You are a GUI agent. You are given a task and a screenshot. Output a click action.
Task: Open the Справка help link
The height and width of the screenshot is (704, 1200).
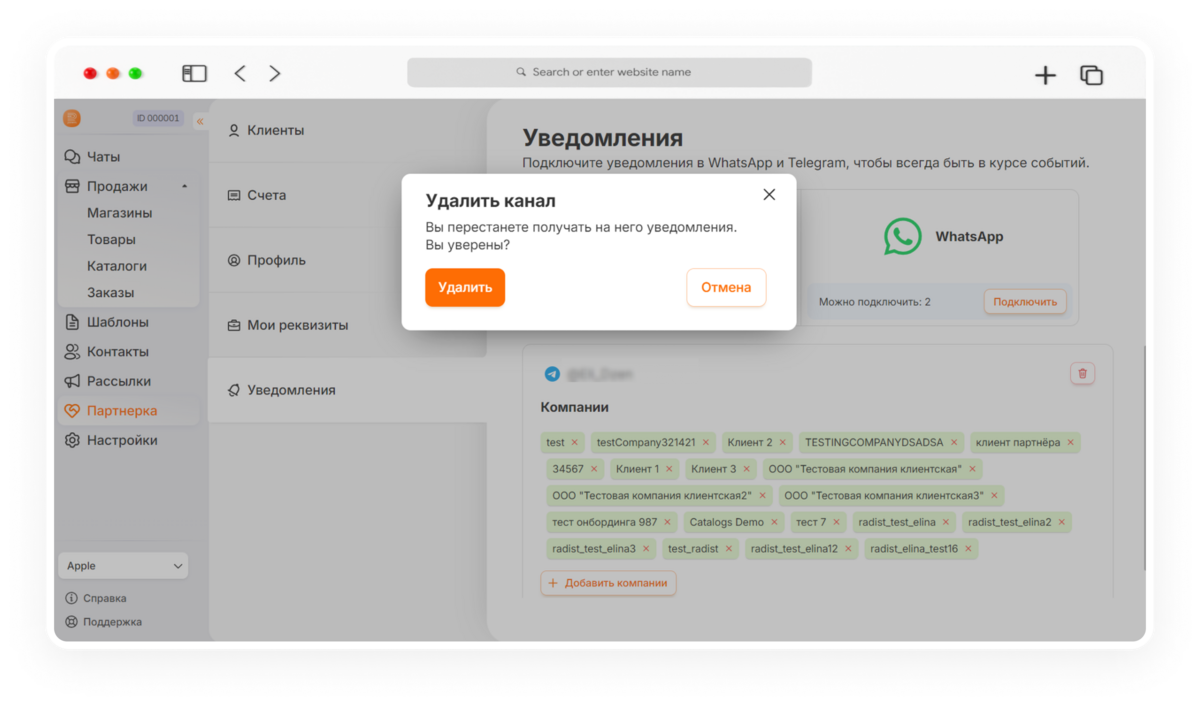pyautogui.click(x=96, y=598)
